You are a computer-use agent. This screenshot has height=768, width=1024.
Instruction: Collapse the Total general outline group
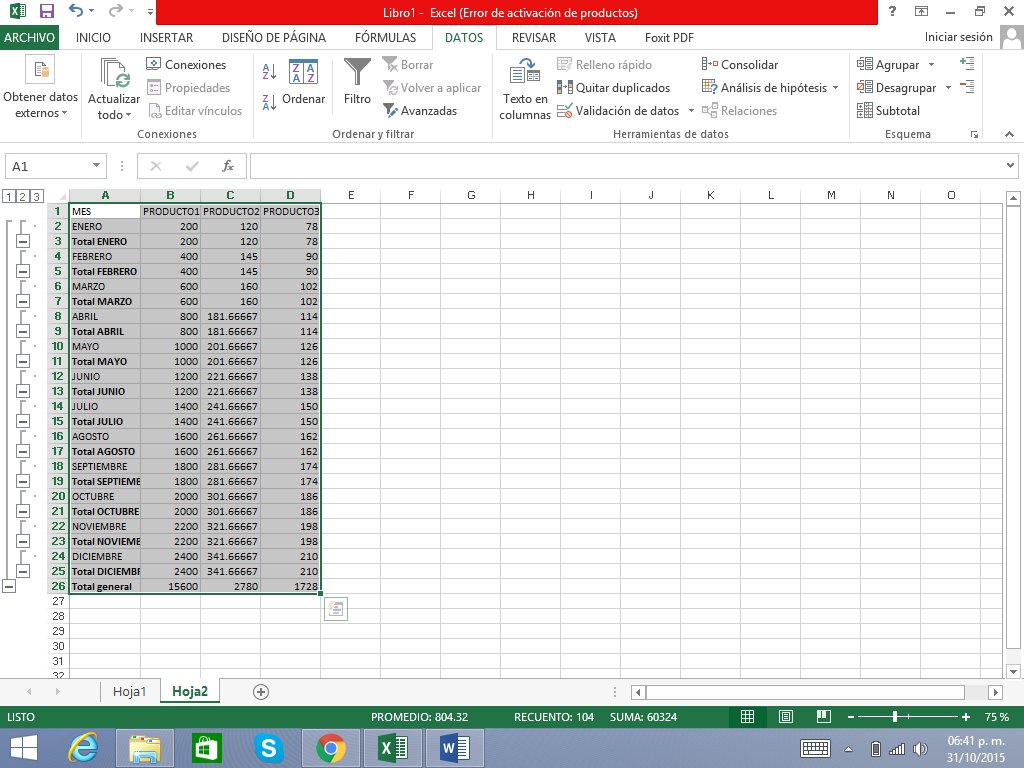[9, 587]
